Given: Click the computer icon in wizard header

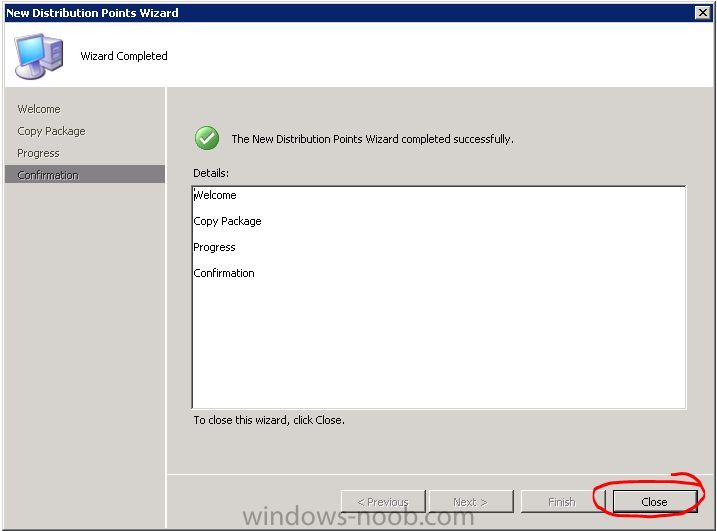Looking at the screenshot, I should point(39,56).
